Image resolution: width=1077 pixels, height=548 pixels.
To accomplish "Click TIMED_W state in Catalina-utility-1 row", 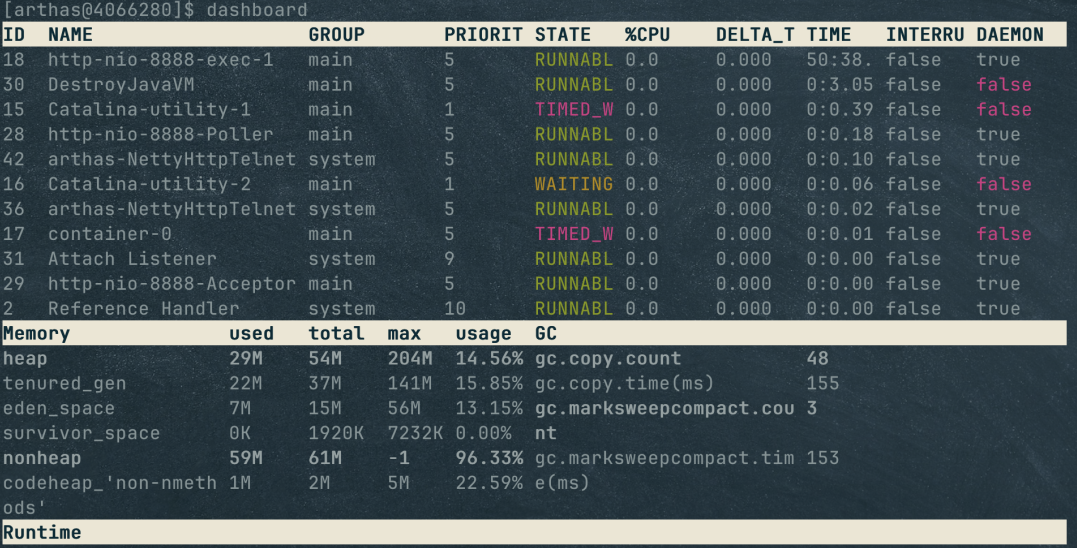I will [574, 109].
